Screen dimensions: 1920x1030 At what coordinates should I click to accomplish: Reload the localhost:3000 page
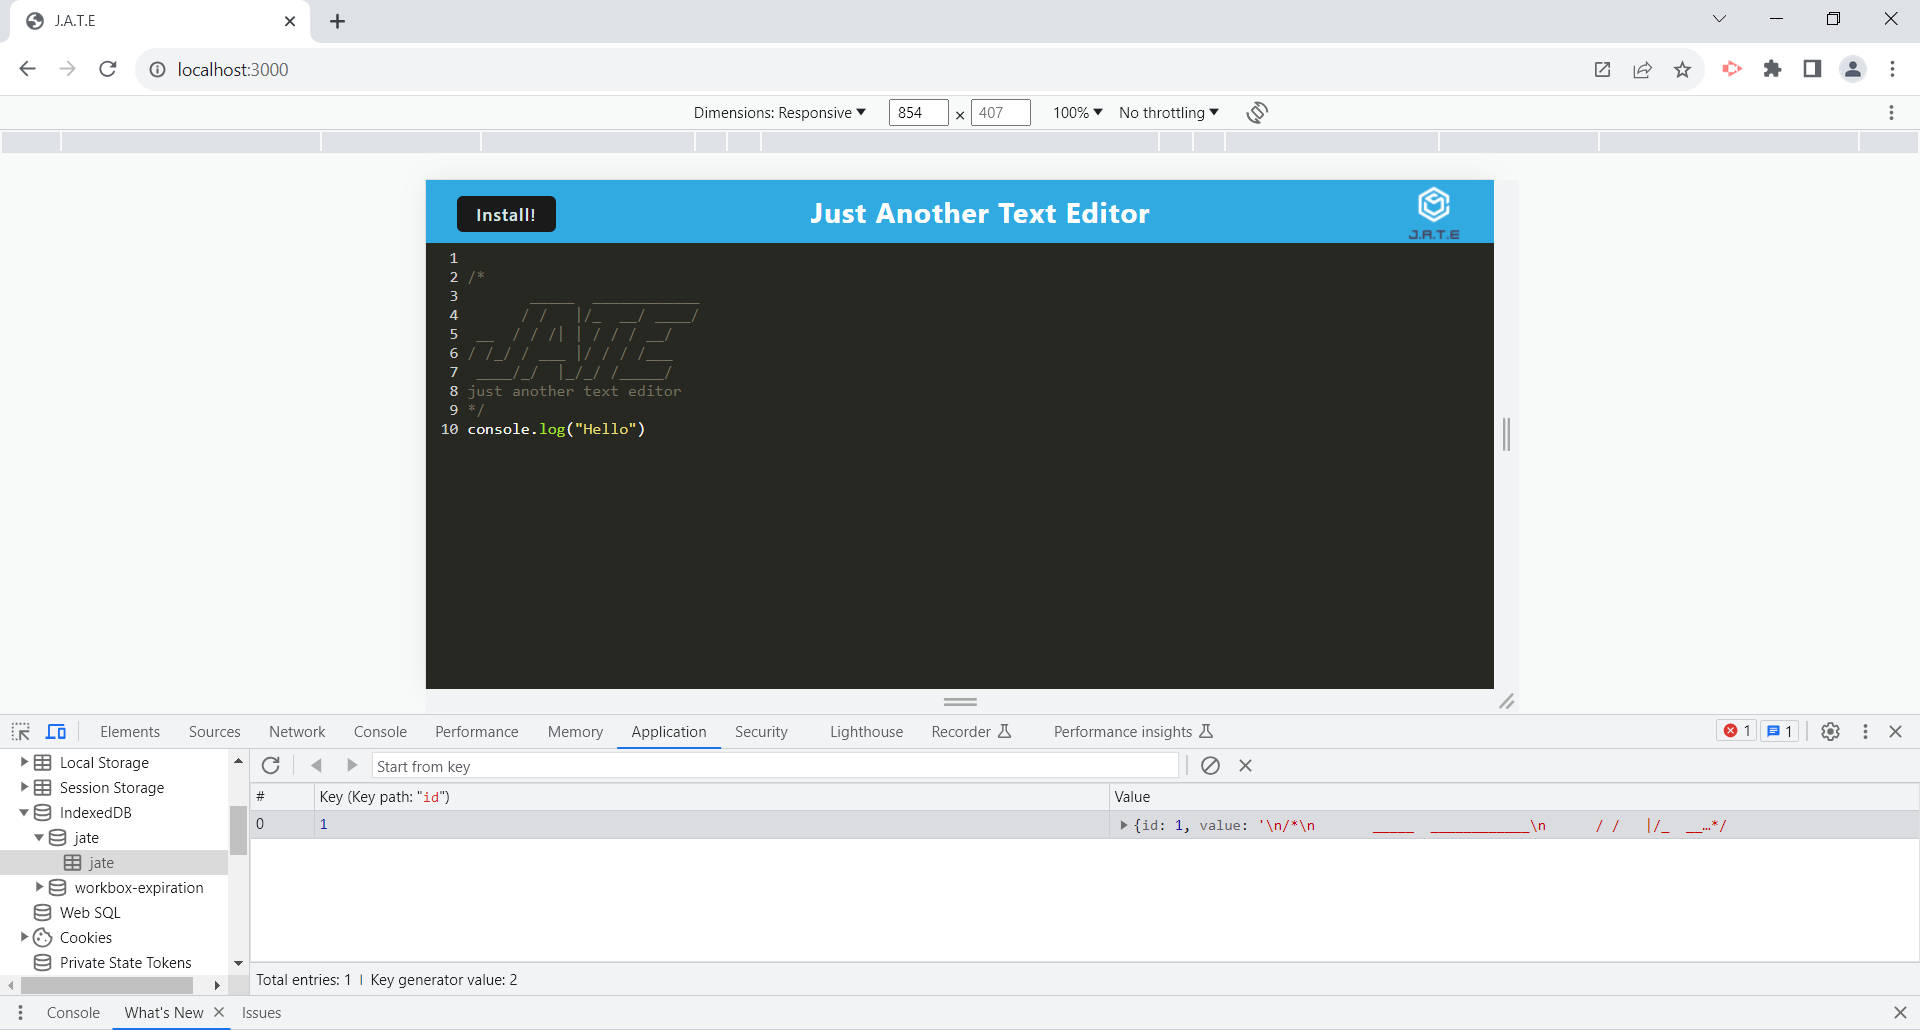click(x=108, y=69)
